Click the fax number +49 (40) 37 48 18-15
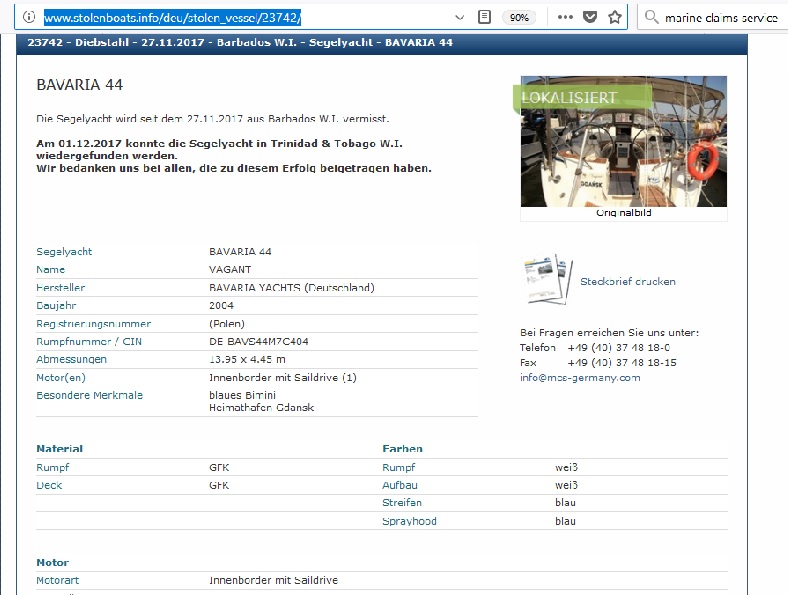The image size is (788, 595). 622,362
